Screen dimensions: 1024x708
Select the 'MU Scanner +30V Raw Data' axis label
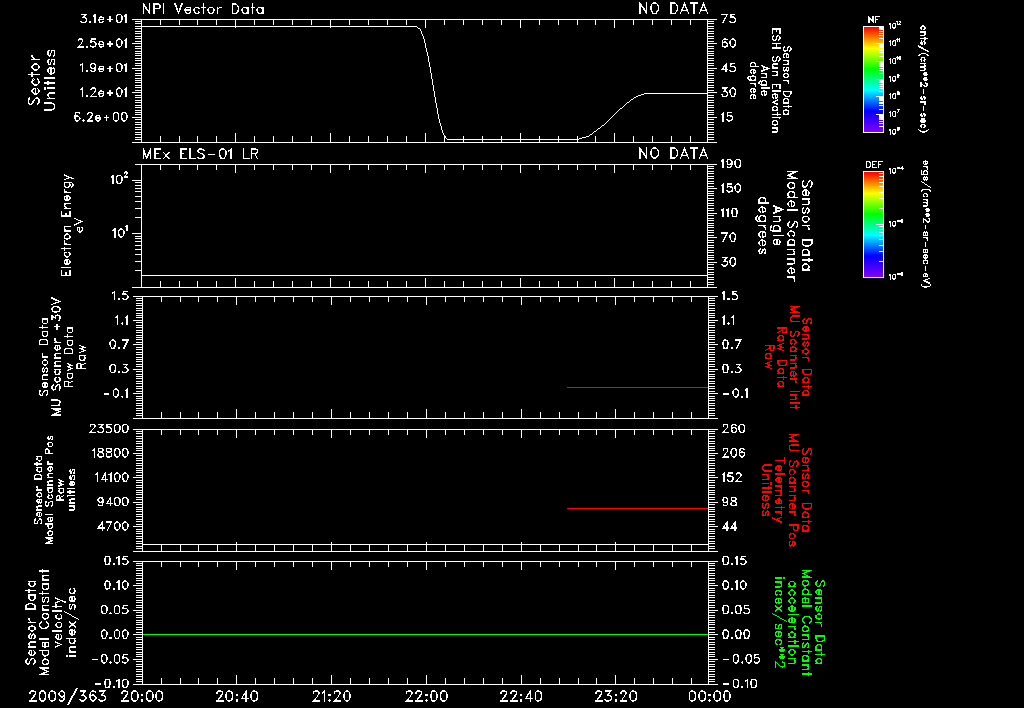point(63,357)
